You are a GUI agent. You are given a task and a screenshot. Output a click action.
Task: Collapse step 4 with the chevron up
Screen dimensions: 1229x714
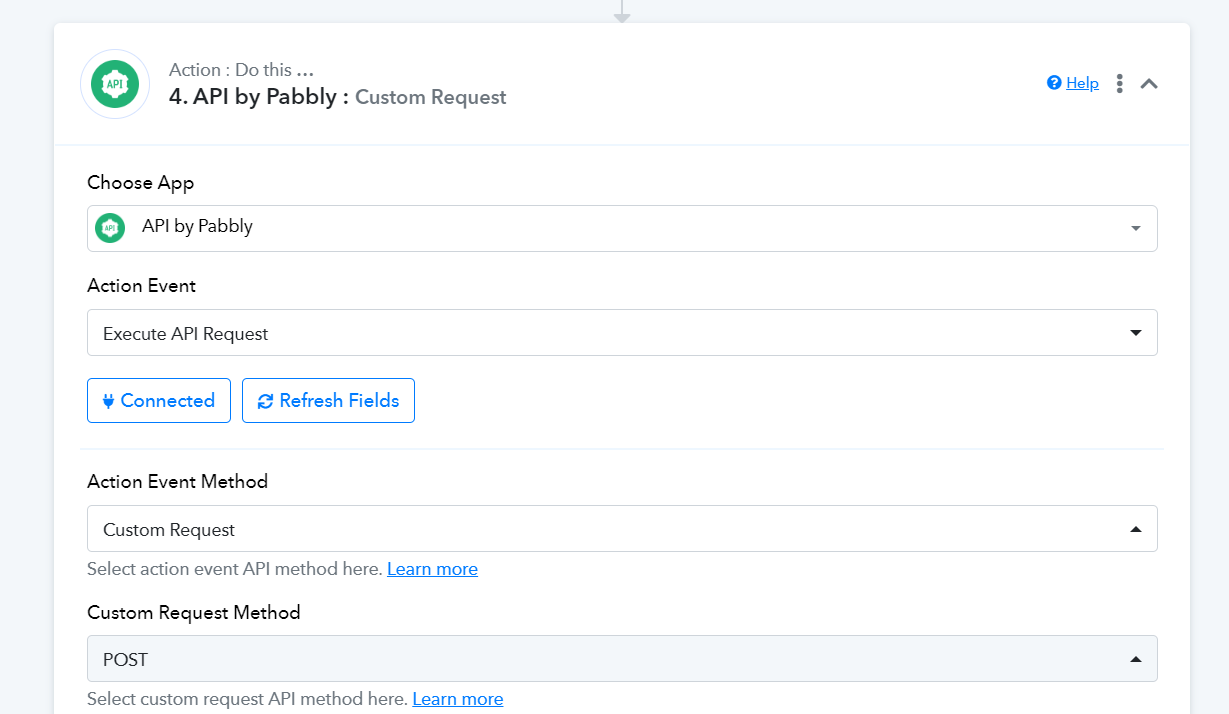click(x=1150, y=84)
